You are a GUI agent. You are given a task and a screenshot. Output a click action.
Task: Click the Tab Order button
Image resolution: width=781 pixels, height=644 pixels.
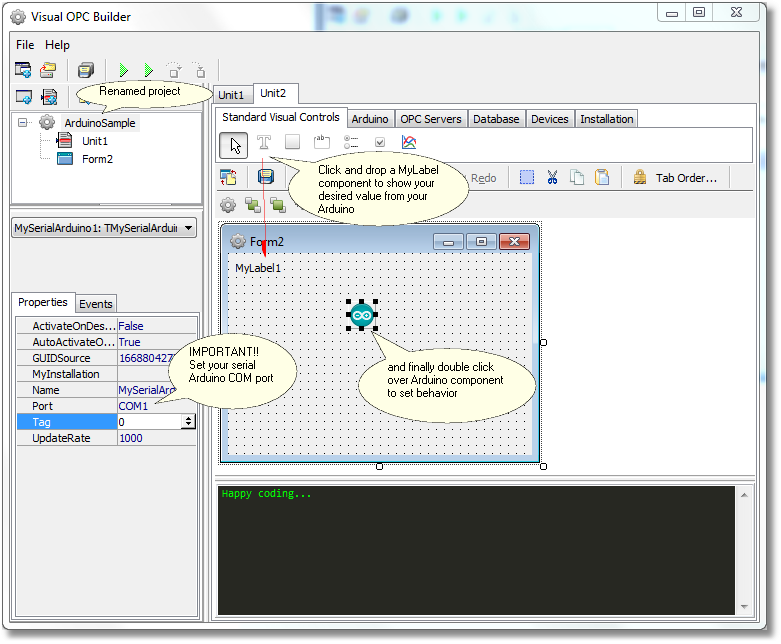pos(675,178)
